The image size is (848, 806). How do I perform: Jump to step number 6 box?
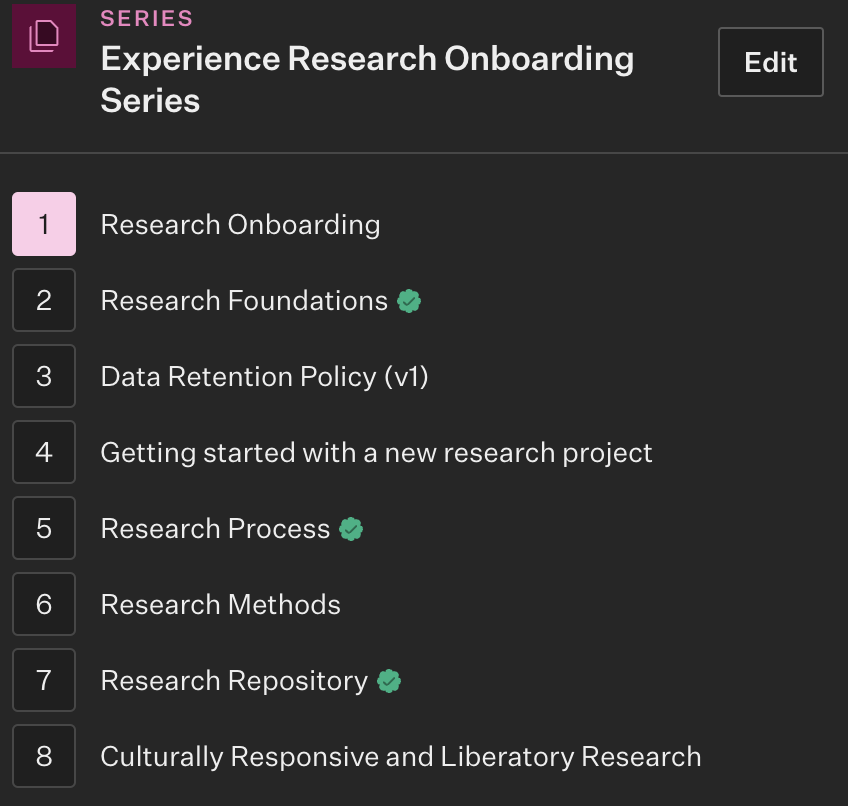44,604
